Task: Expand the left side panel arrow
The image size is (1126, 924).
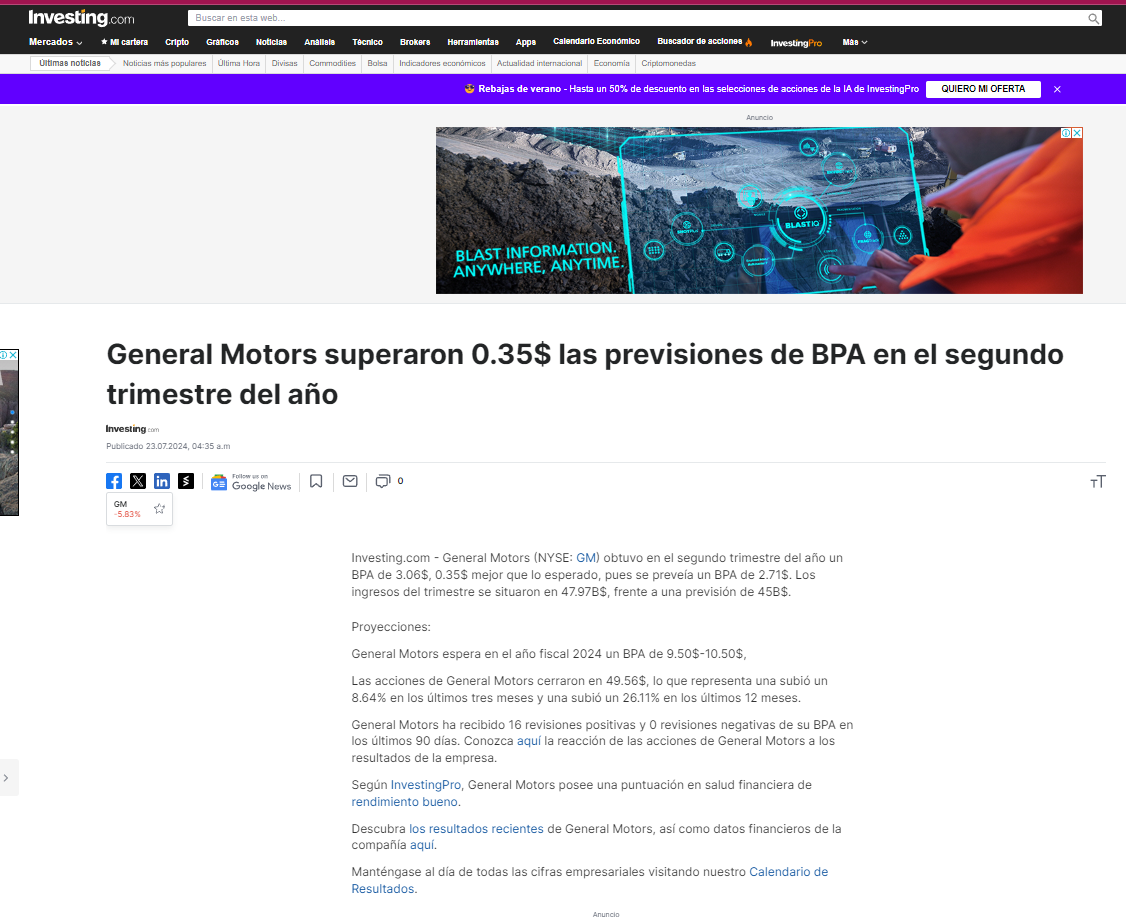Action: [6, 778]
